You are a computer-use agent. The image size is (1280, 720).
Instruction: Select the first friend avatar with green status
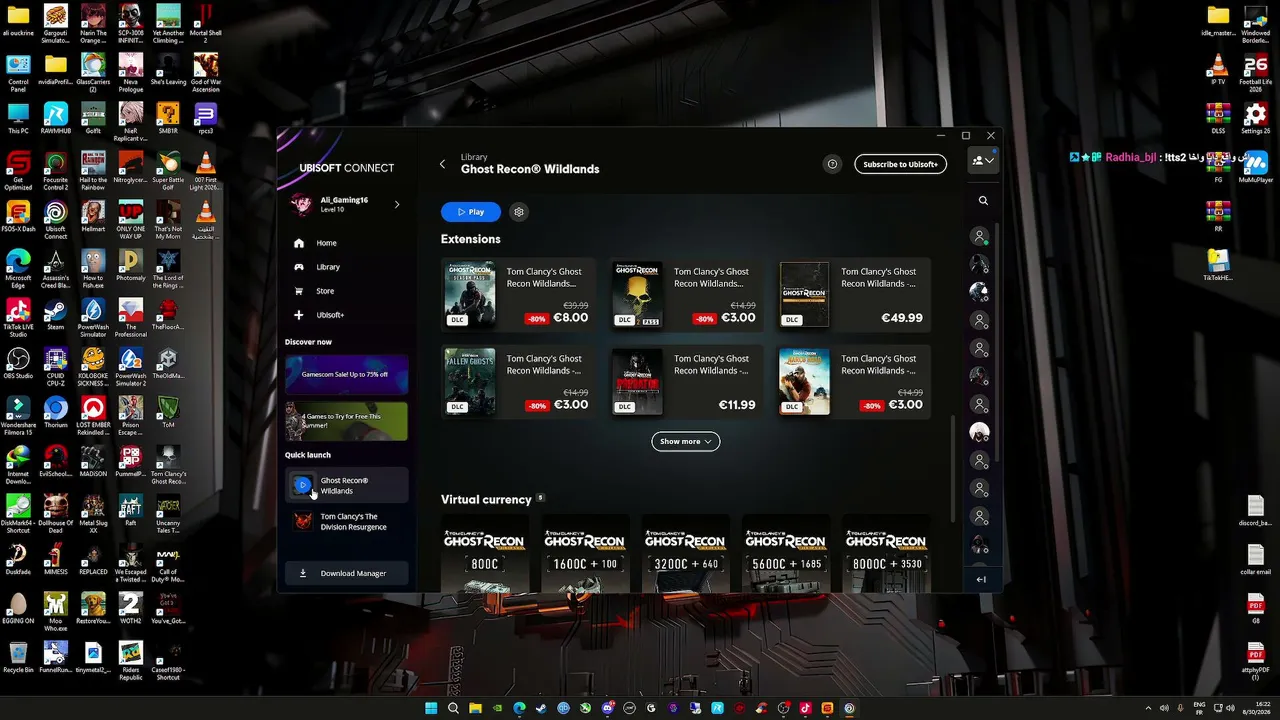pyautogui.click(x=980, y=237)
